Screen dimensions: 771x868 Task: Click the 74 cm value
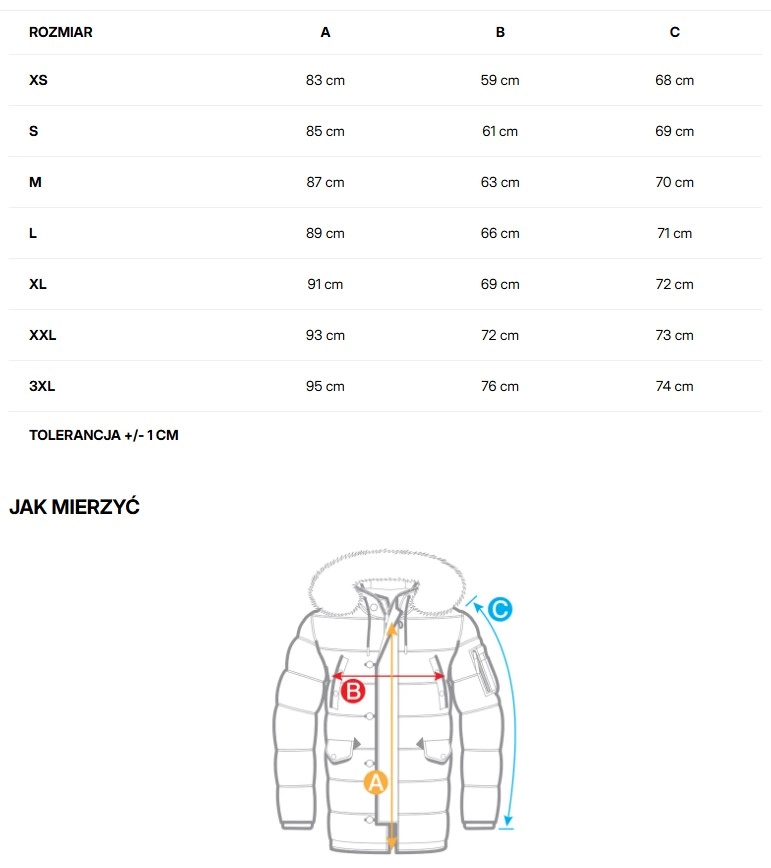pyautogui.click(x=675, y=386)
